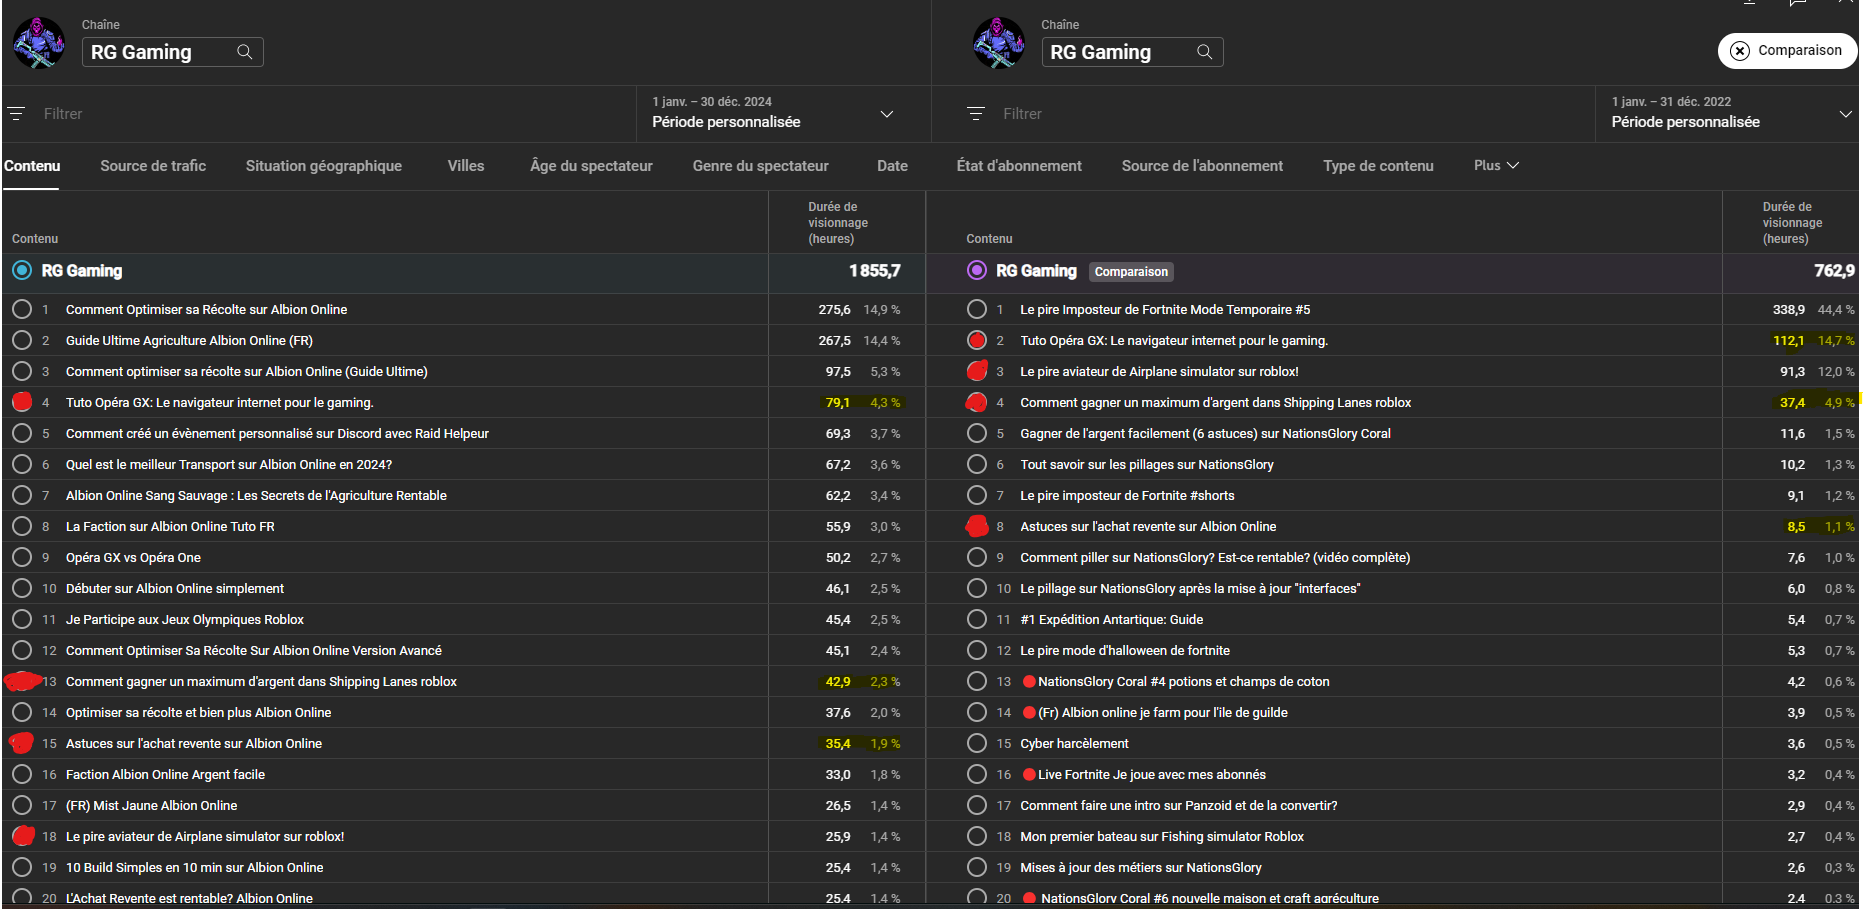Toggle circle for Débuter sur Albion Online simplement

click(22, 589)
